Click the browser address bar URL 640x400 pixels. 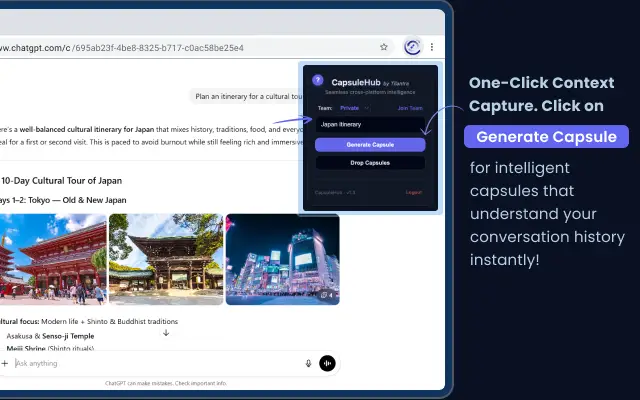(122, 48)
